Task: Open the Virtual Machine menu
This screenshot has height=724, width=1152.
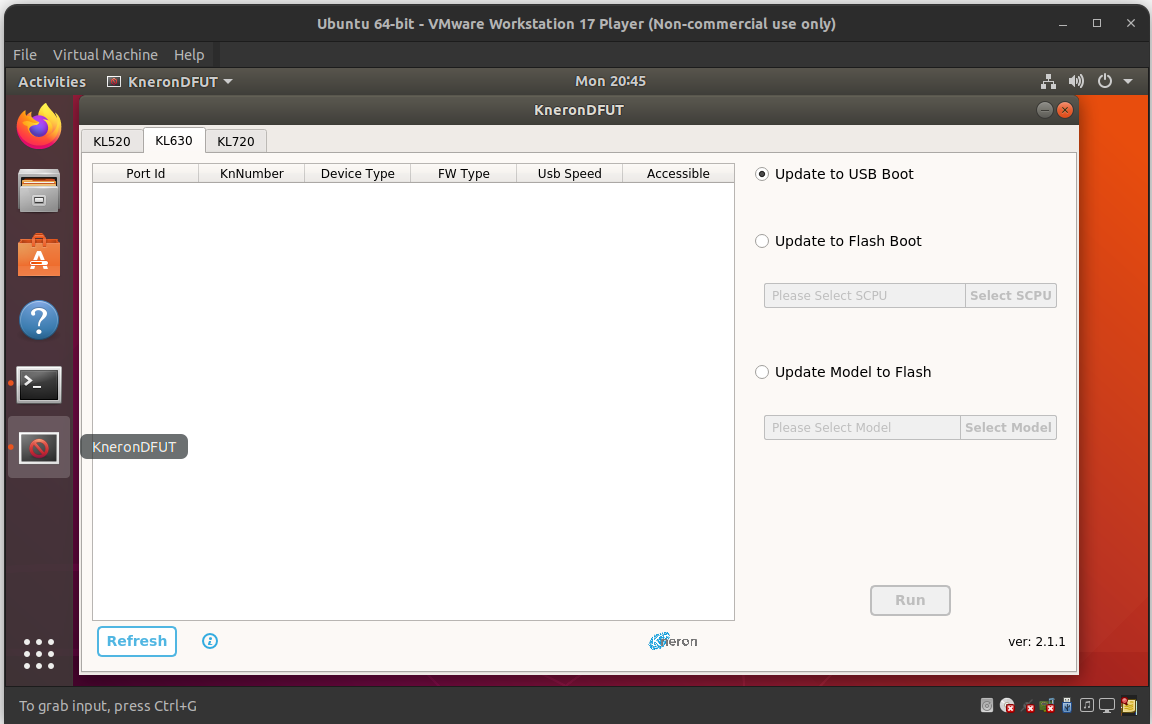Action: (x=105, y=55)
